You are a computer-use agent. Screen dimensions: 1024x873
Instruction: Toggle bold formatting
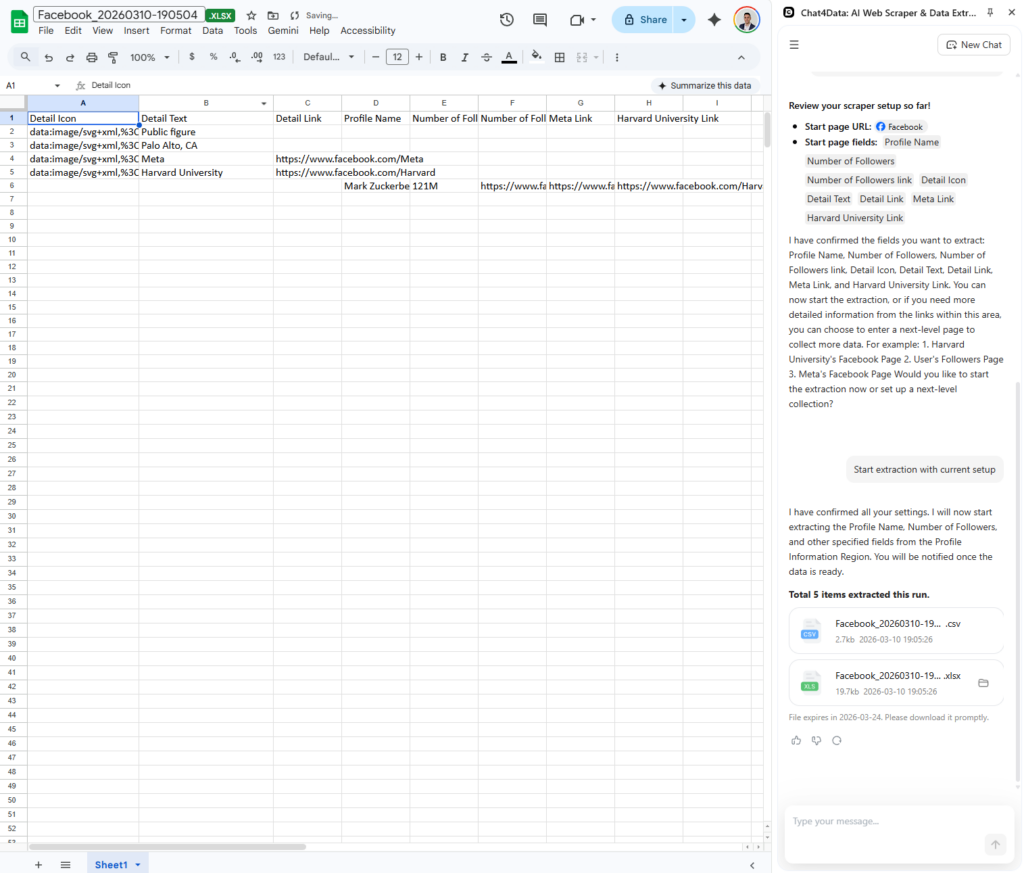[443, 57]
